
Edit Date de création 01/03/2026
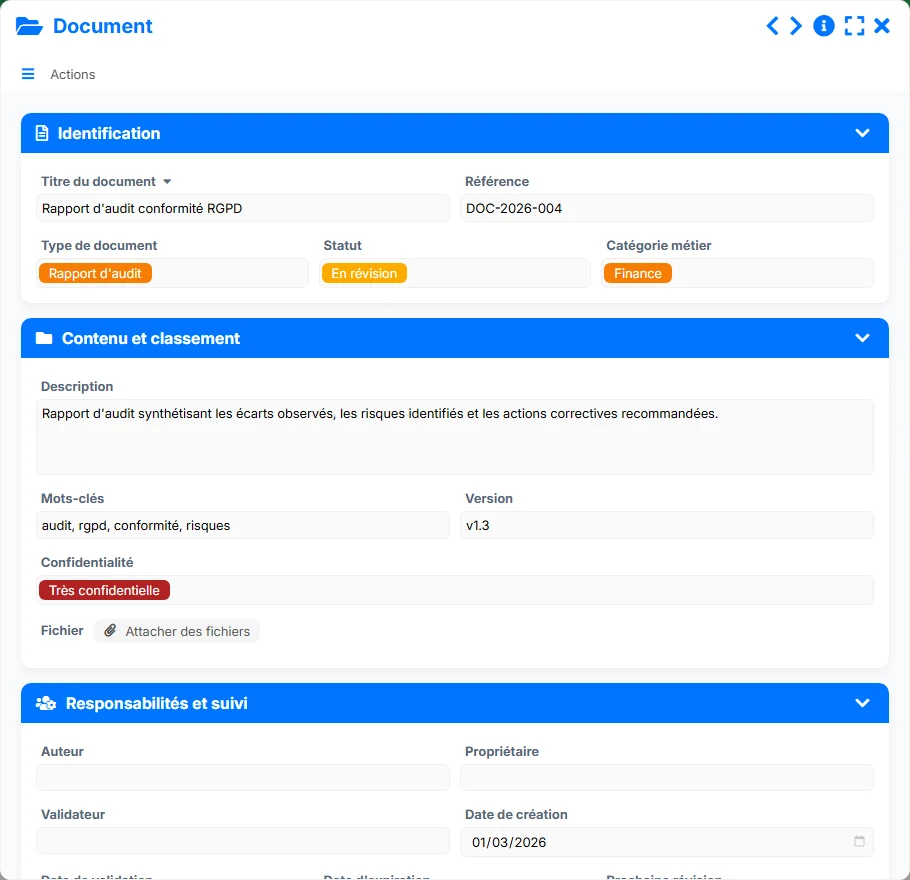coord(666,842)
